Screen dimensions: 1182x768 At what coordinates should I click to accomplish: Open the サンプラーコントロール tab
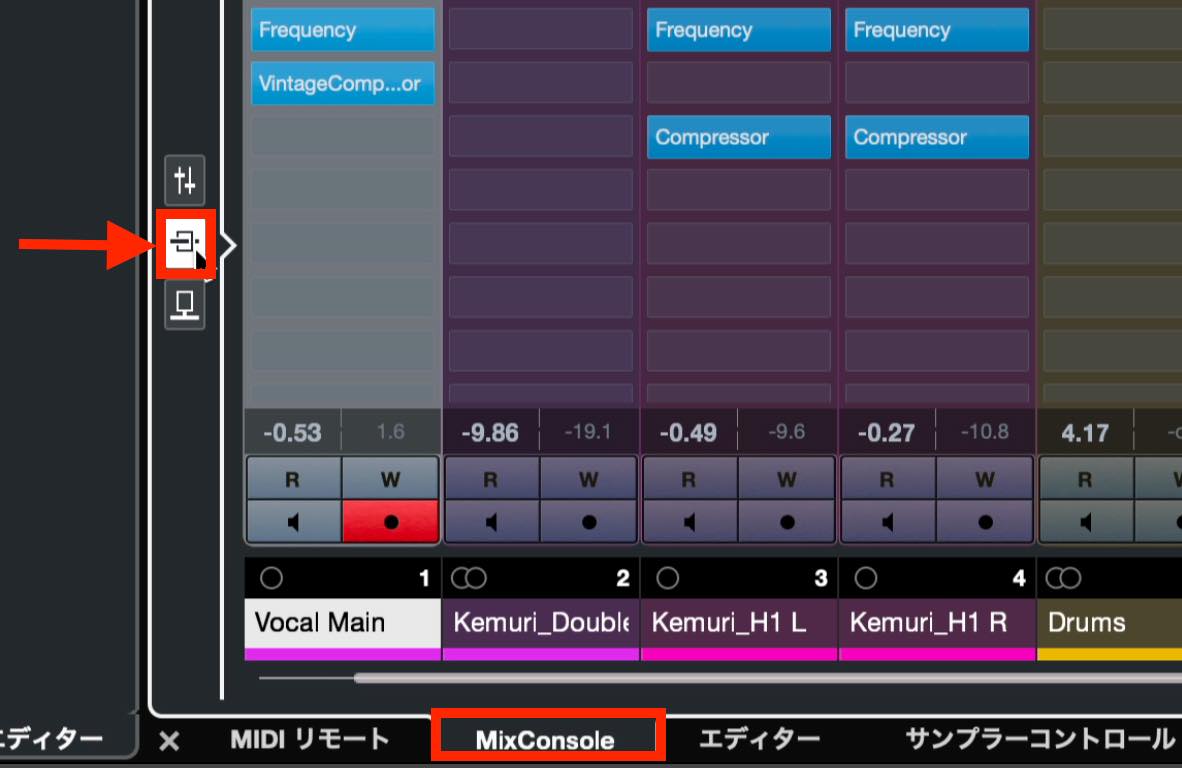pyautogui.click(x=1040, y=739)
